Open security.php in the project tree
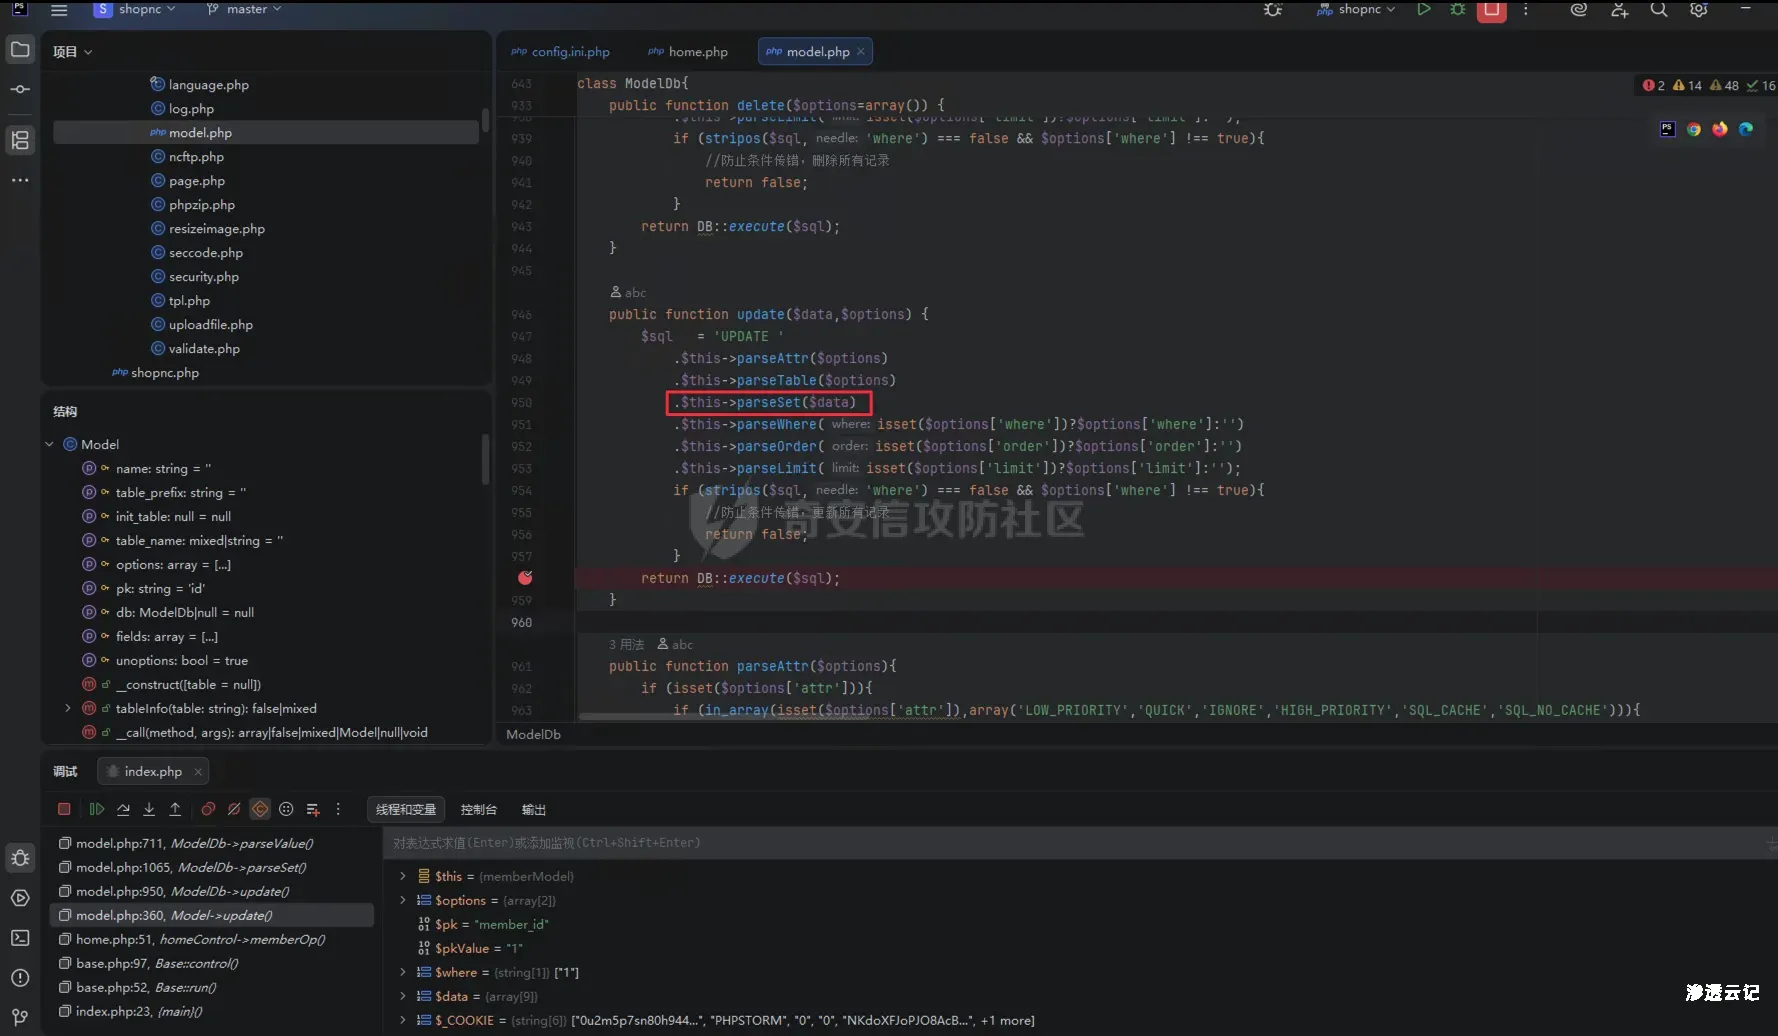The height and width of the screenshot is (1036, 1778). coord(203,277)
